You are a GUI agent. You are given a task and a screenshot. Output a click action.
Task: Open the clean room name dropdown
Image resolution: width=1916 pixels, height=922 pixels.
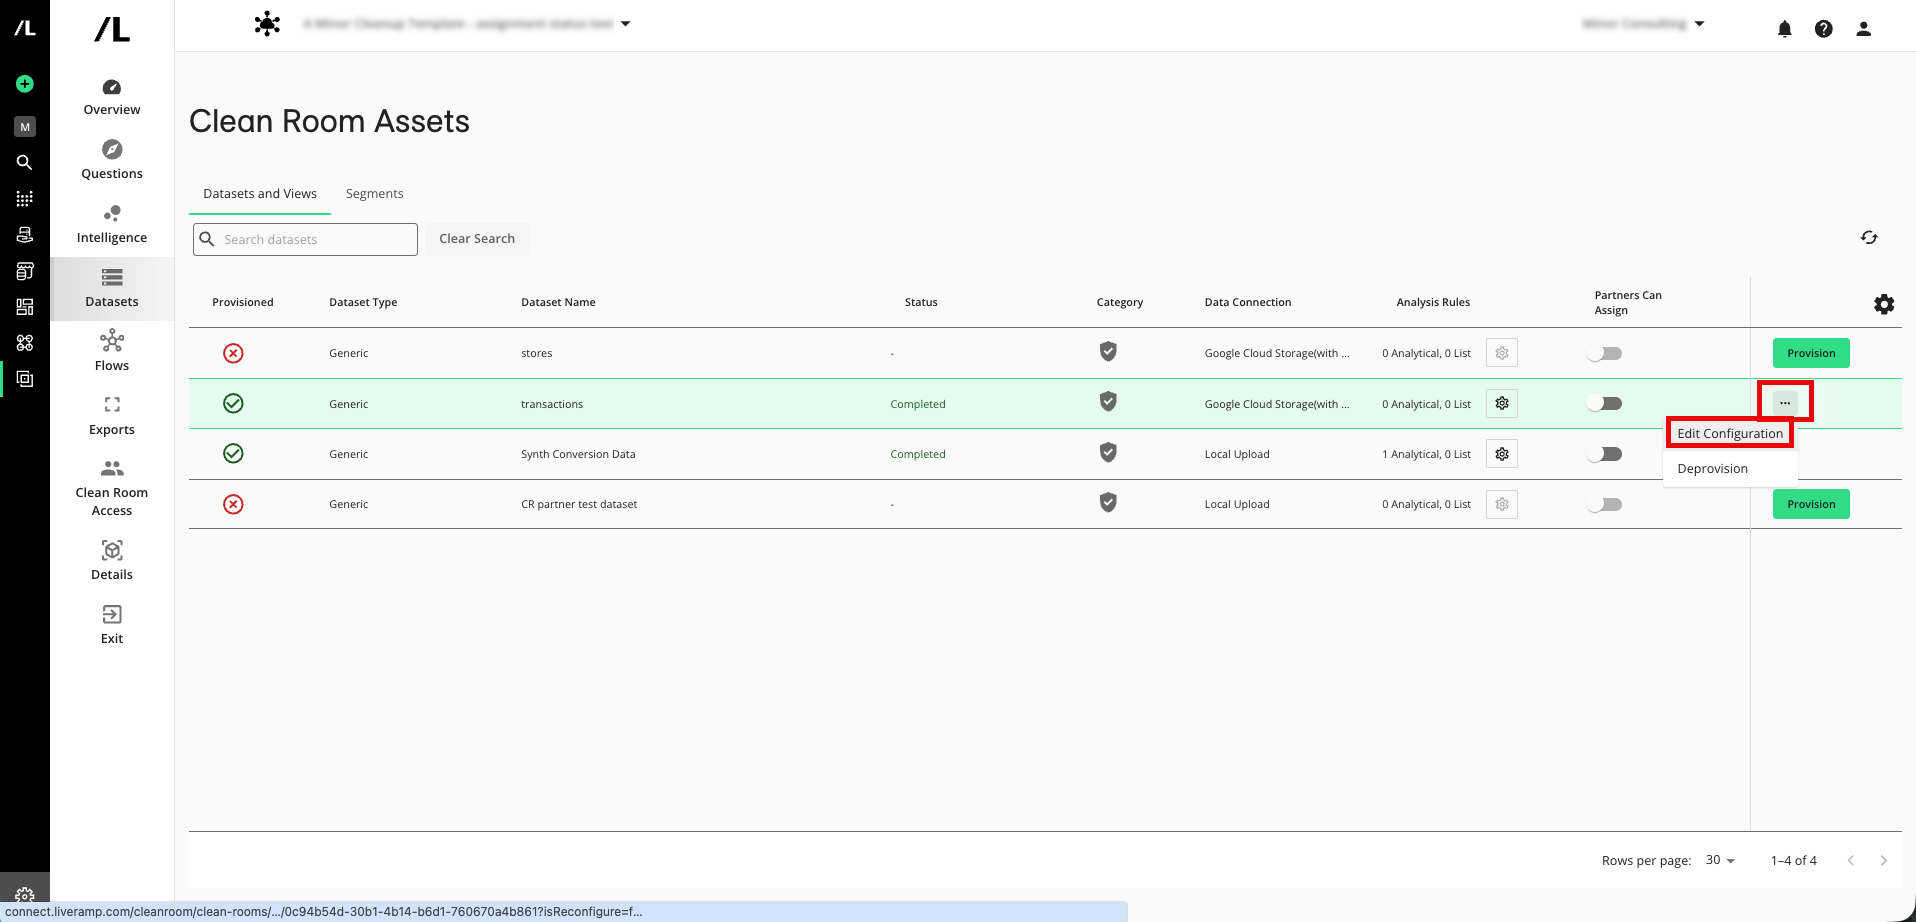[x=625, y=24]
